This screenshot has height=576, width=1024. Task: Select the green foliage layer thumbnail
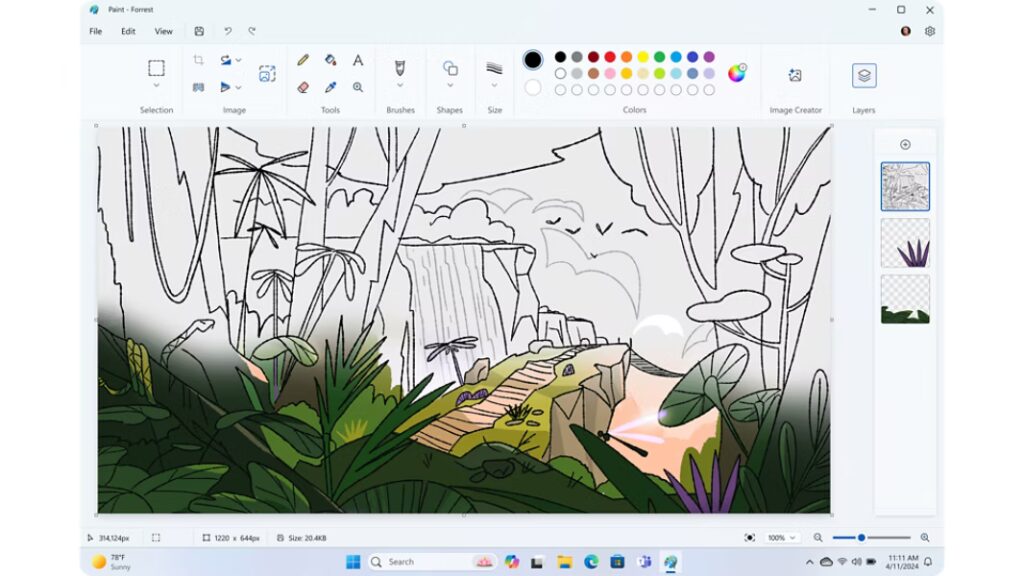click(x=905, y=299)
